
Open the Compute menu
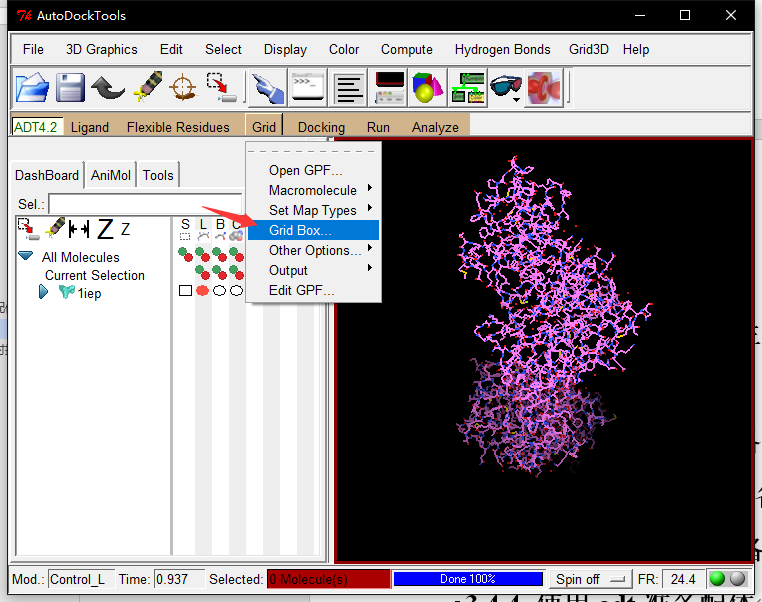[407, 50]
